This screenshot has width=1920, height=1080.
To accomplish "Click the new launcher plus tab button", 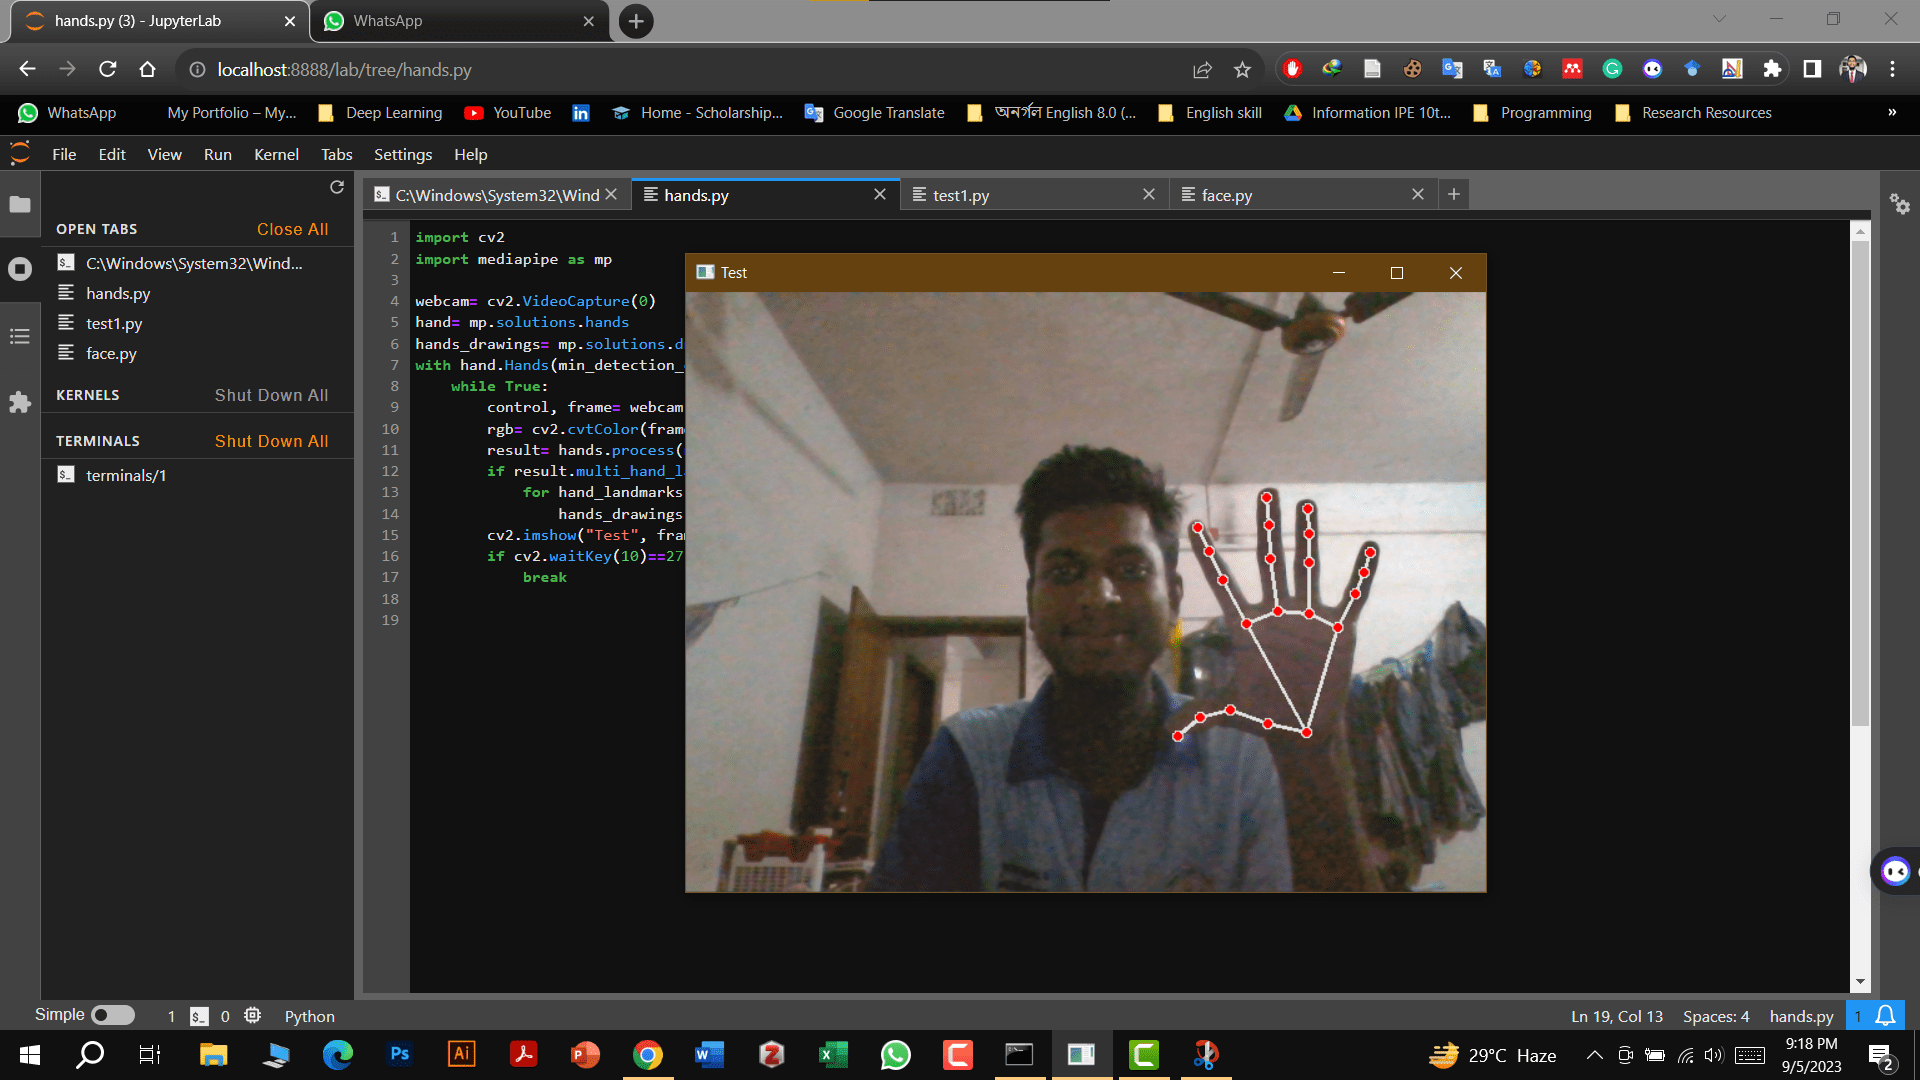I will point(1454,194).
